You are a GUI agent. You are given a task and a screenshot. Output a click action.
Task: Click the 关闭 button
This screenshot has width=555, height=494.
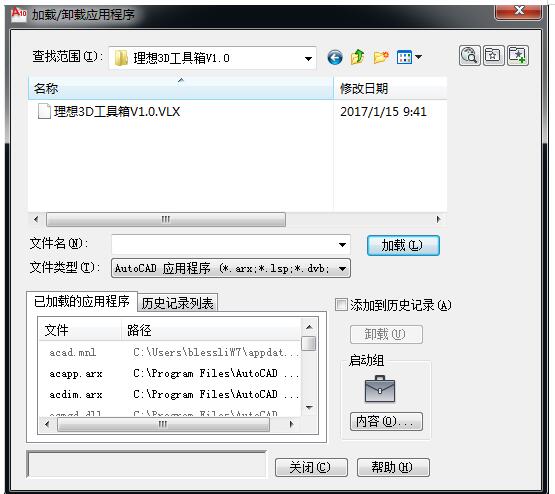click(x=311, y=467)
